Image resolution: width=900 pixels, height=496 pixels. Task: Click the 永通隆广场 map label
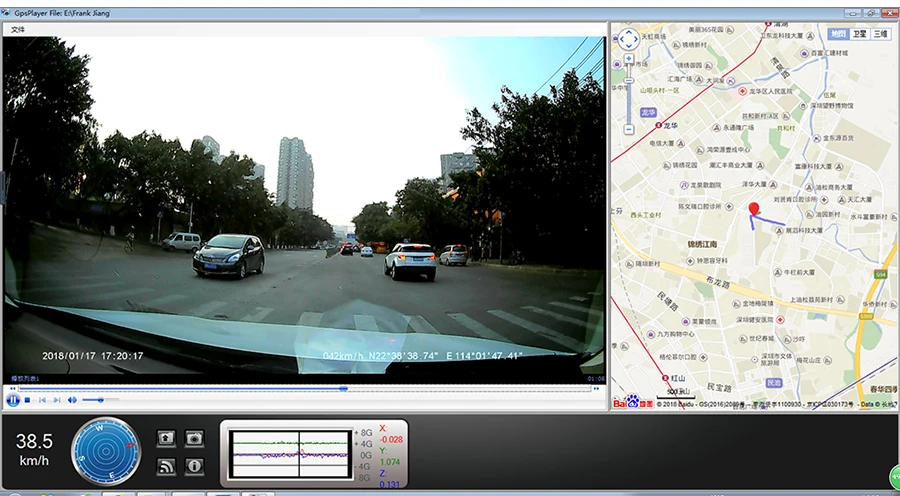738,128
